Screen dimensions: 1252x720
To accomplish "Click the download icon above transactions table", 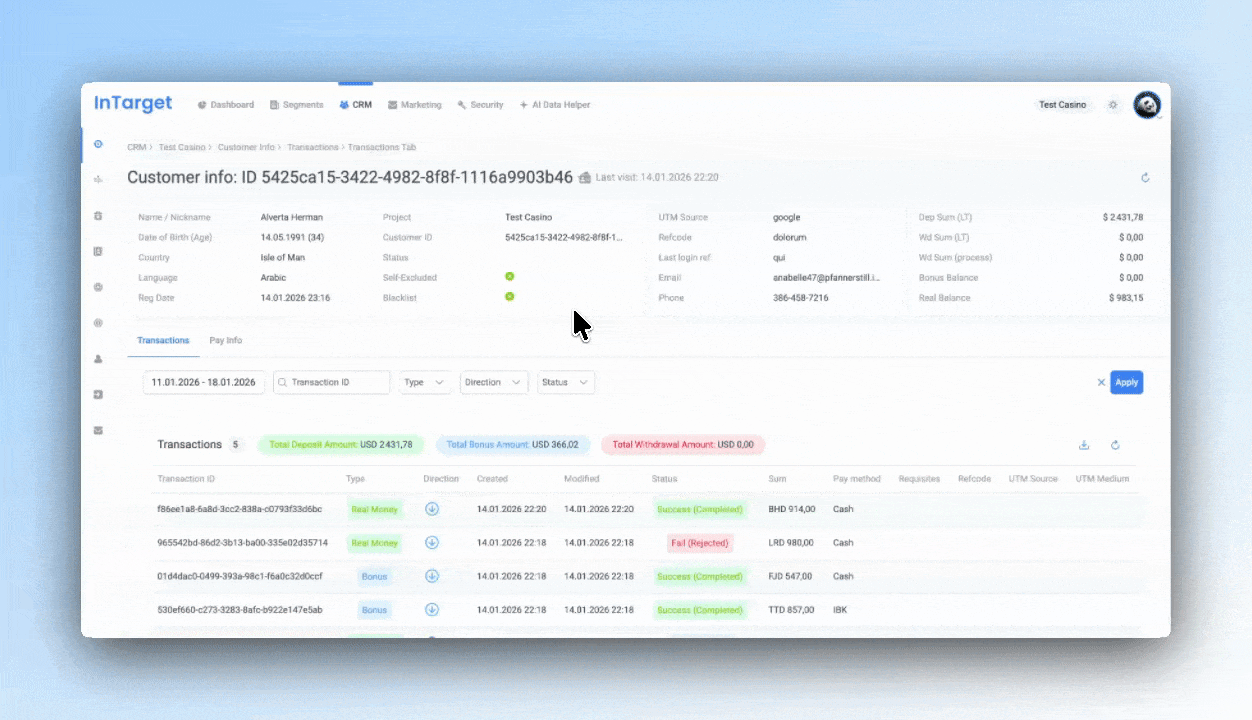I will [x=1084, y=445].
